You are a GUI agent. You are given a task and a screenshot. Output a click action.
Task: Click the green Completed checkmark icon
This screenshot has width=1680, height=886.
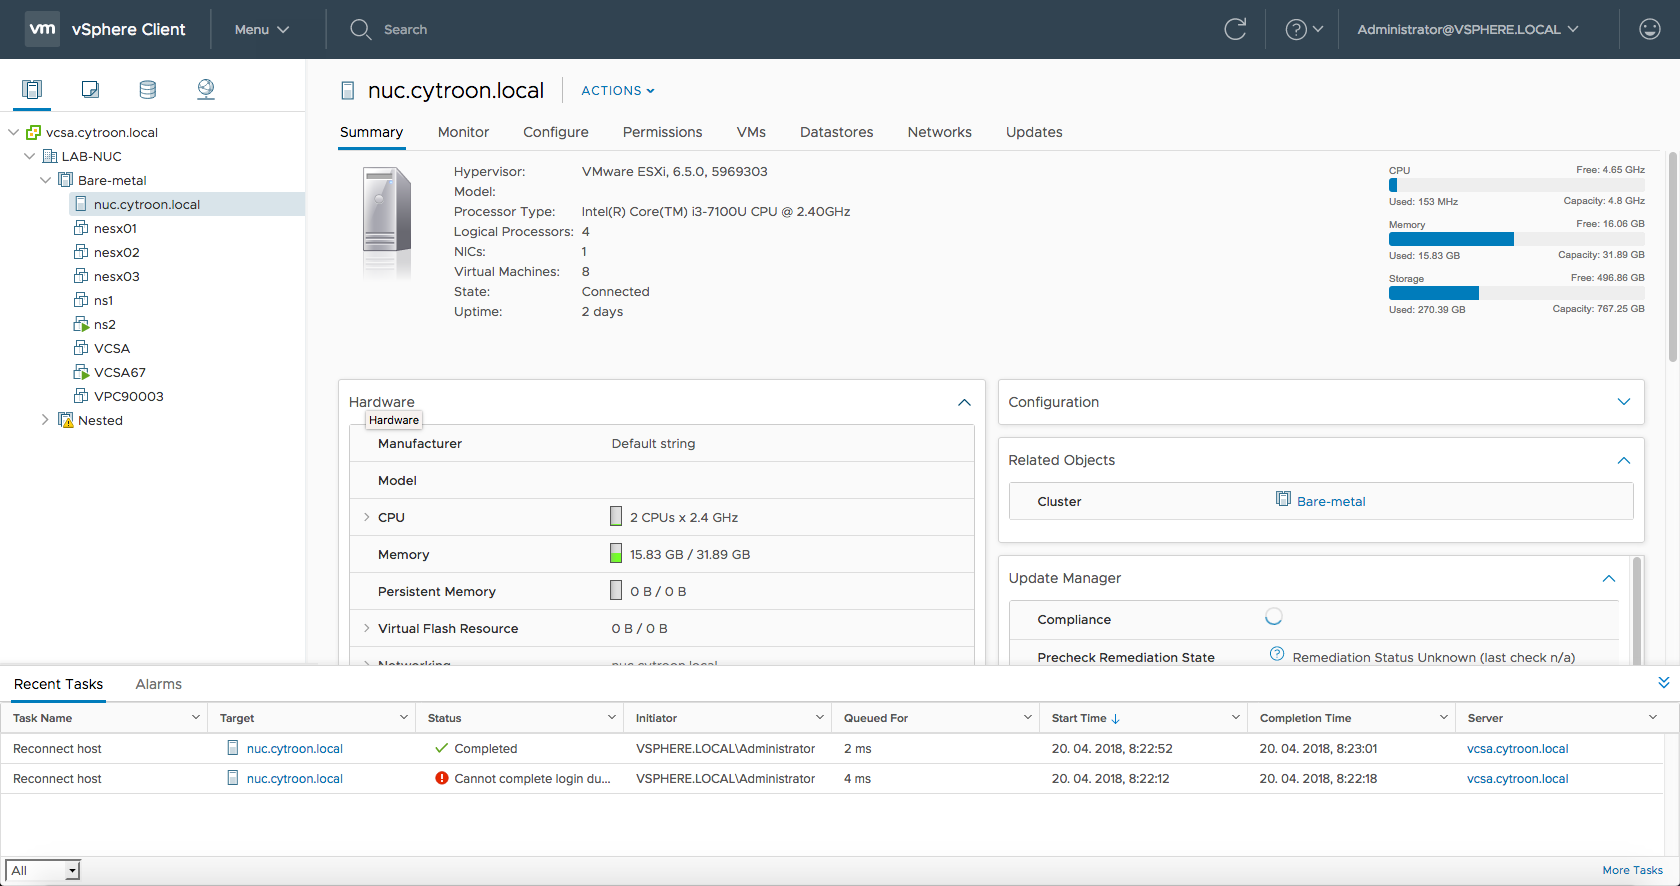tap(441, 748)
